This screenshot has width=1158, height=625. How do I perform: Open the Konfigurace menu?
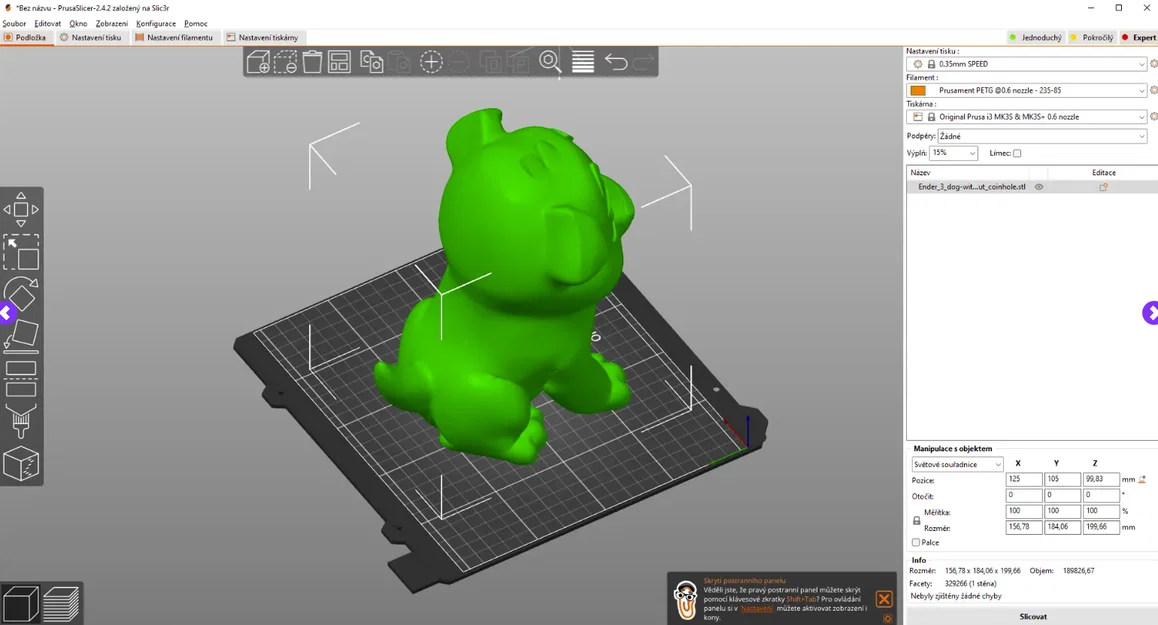coord(156,24)
